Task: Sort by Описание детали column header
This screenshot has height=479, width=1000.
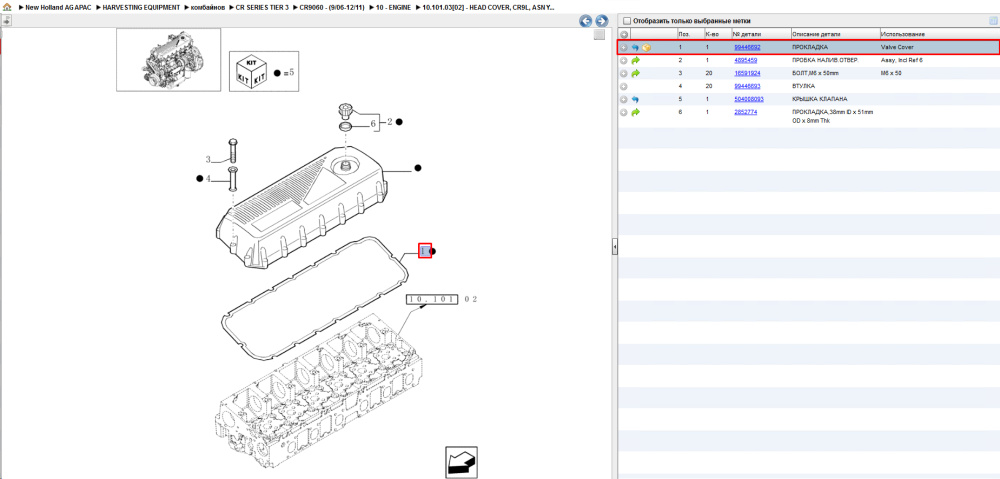Action: pos(816,34)
